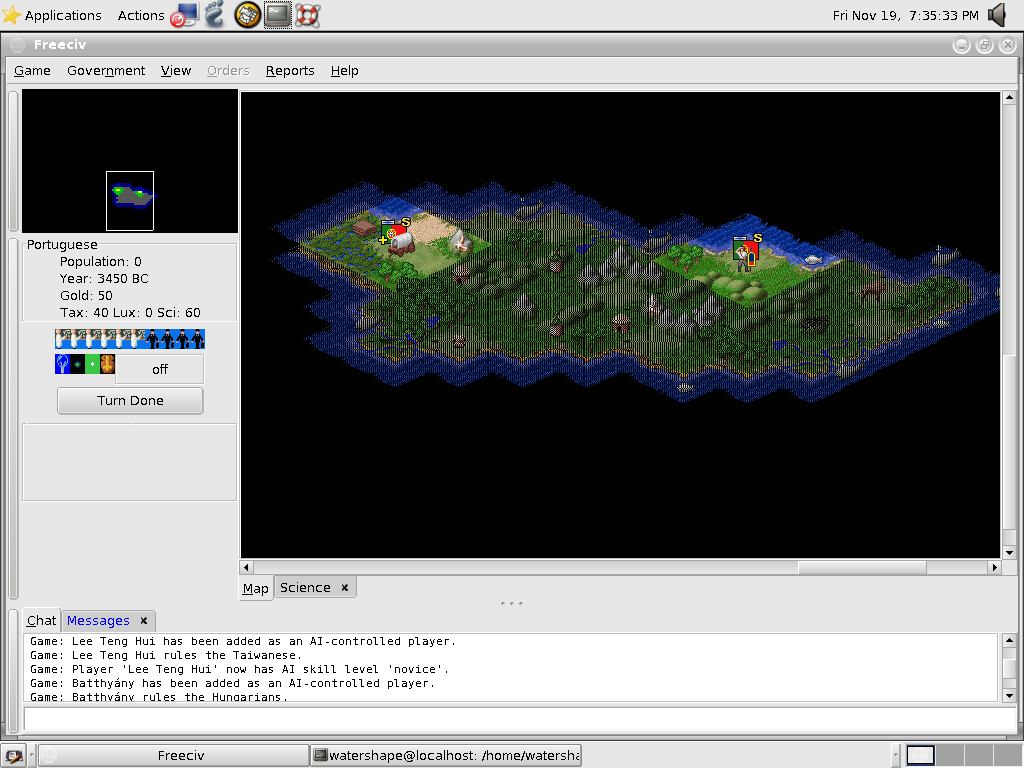Click the Turn Done button
Screen dimensions: 1024x768
coord(130,400)
